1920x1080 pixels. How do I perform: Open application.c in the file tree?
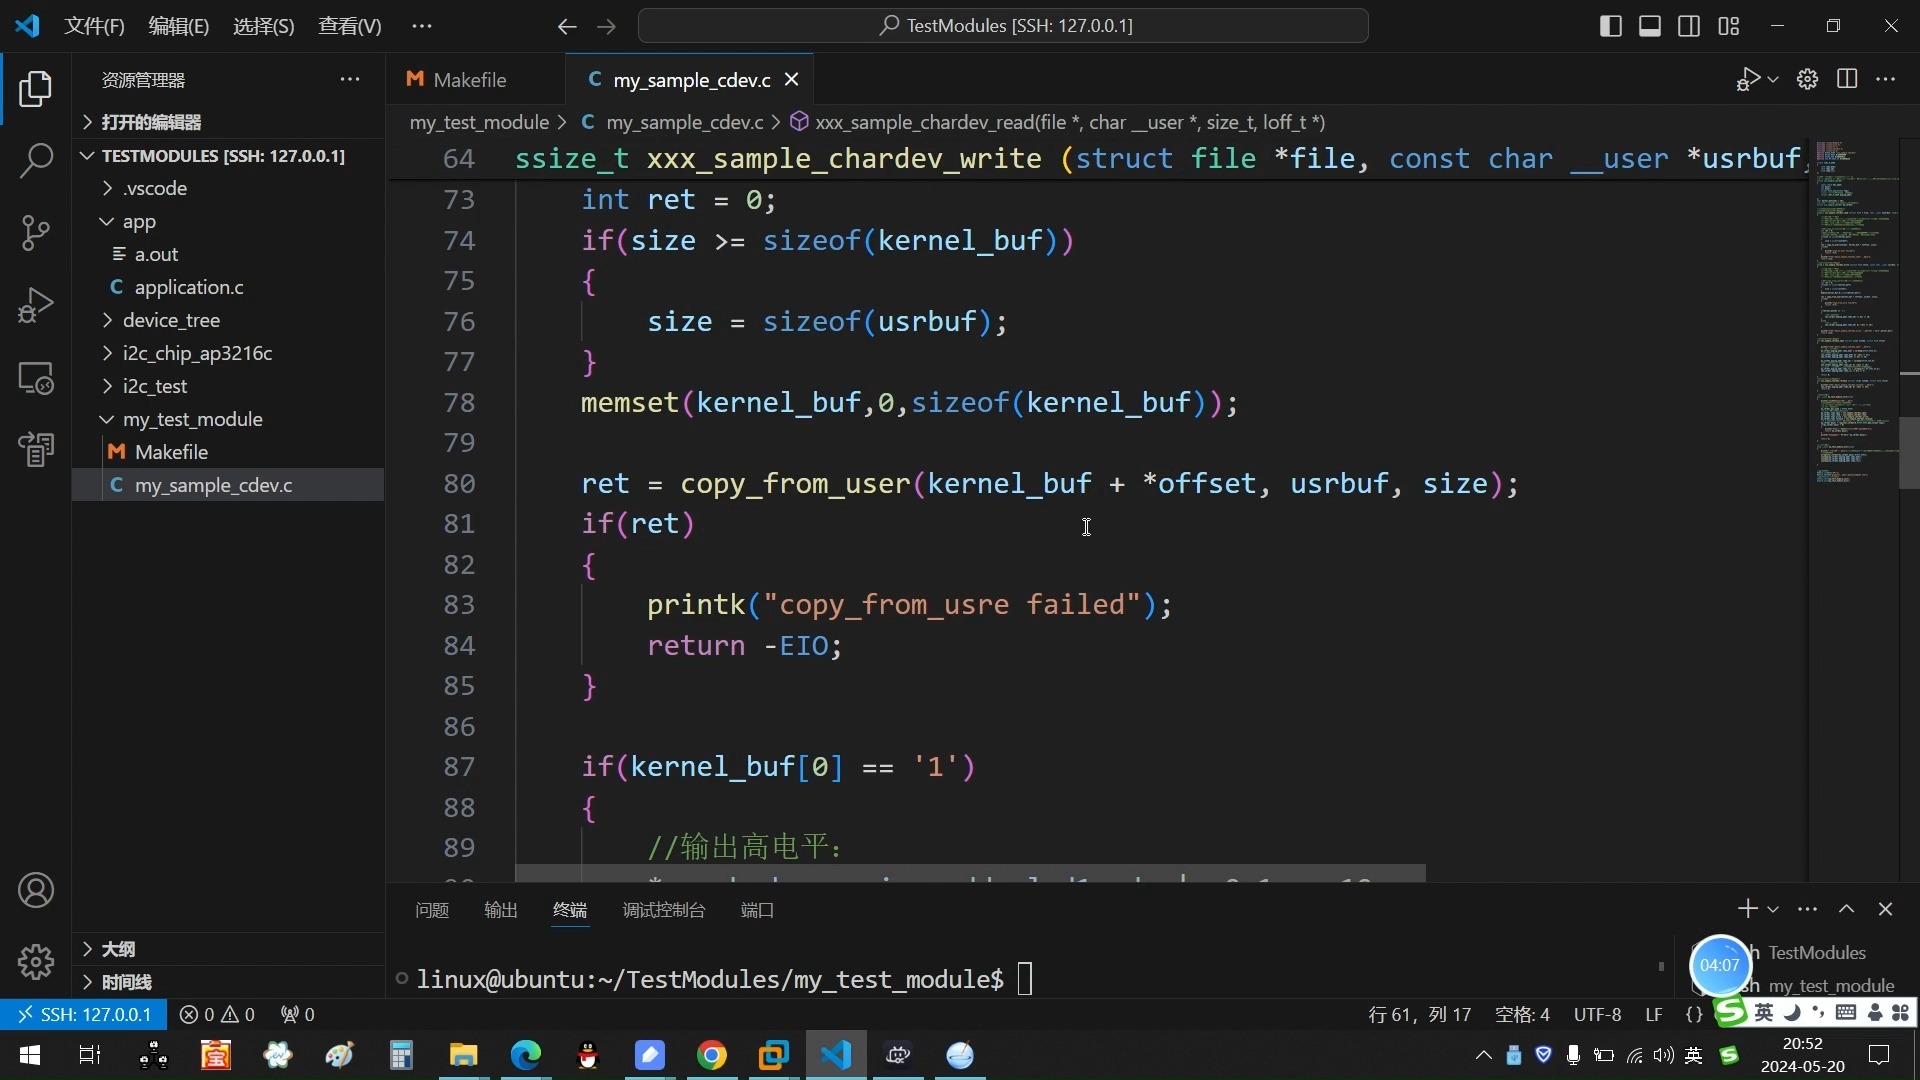tap(228, 287)
